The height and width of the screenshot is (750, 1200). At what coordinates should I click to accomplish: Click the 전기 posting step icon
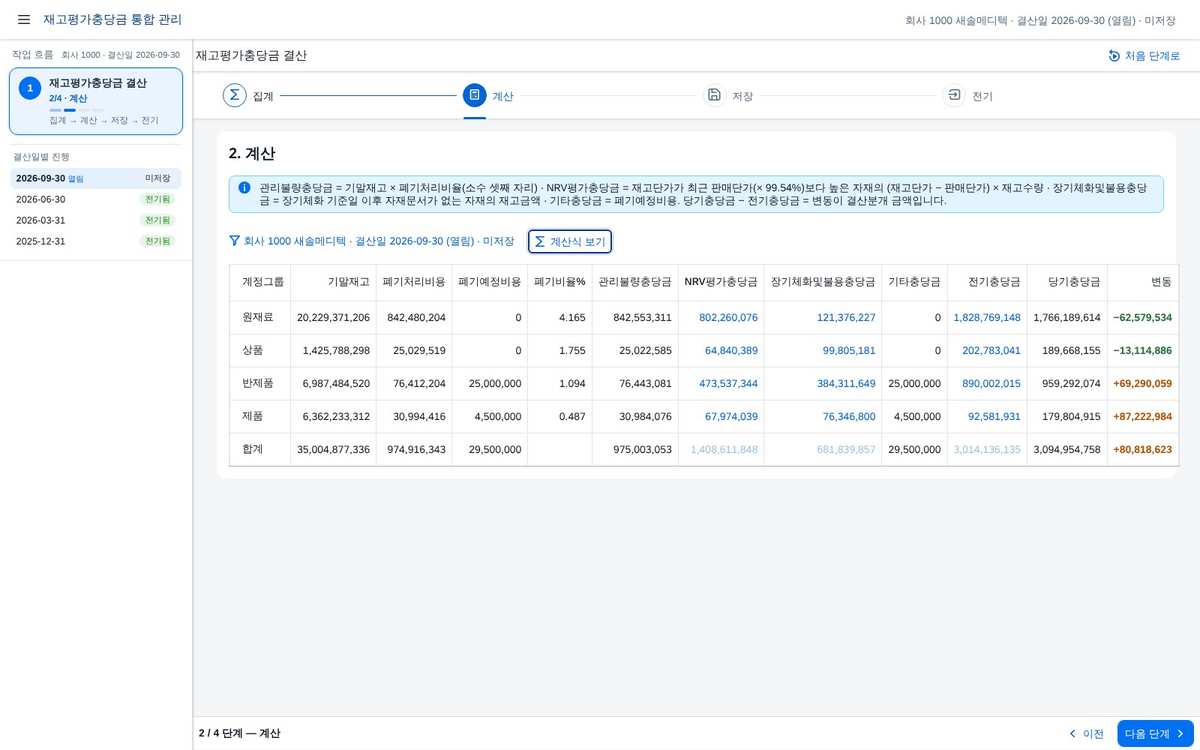pos(954,95)
